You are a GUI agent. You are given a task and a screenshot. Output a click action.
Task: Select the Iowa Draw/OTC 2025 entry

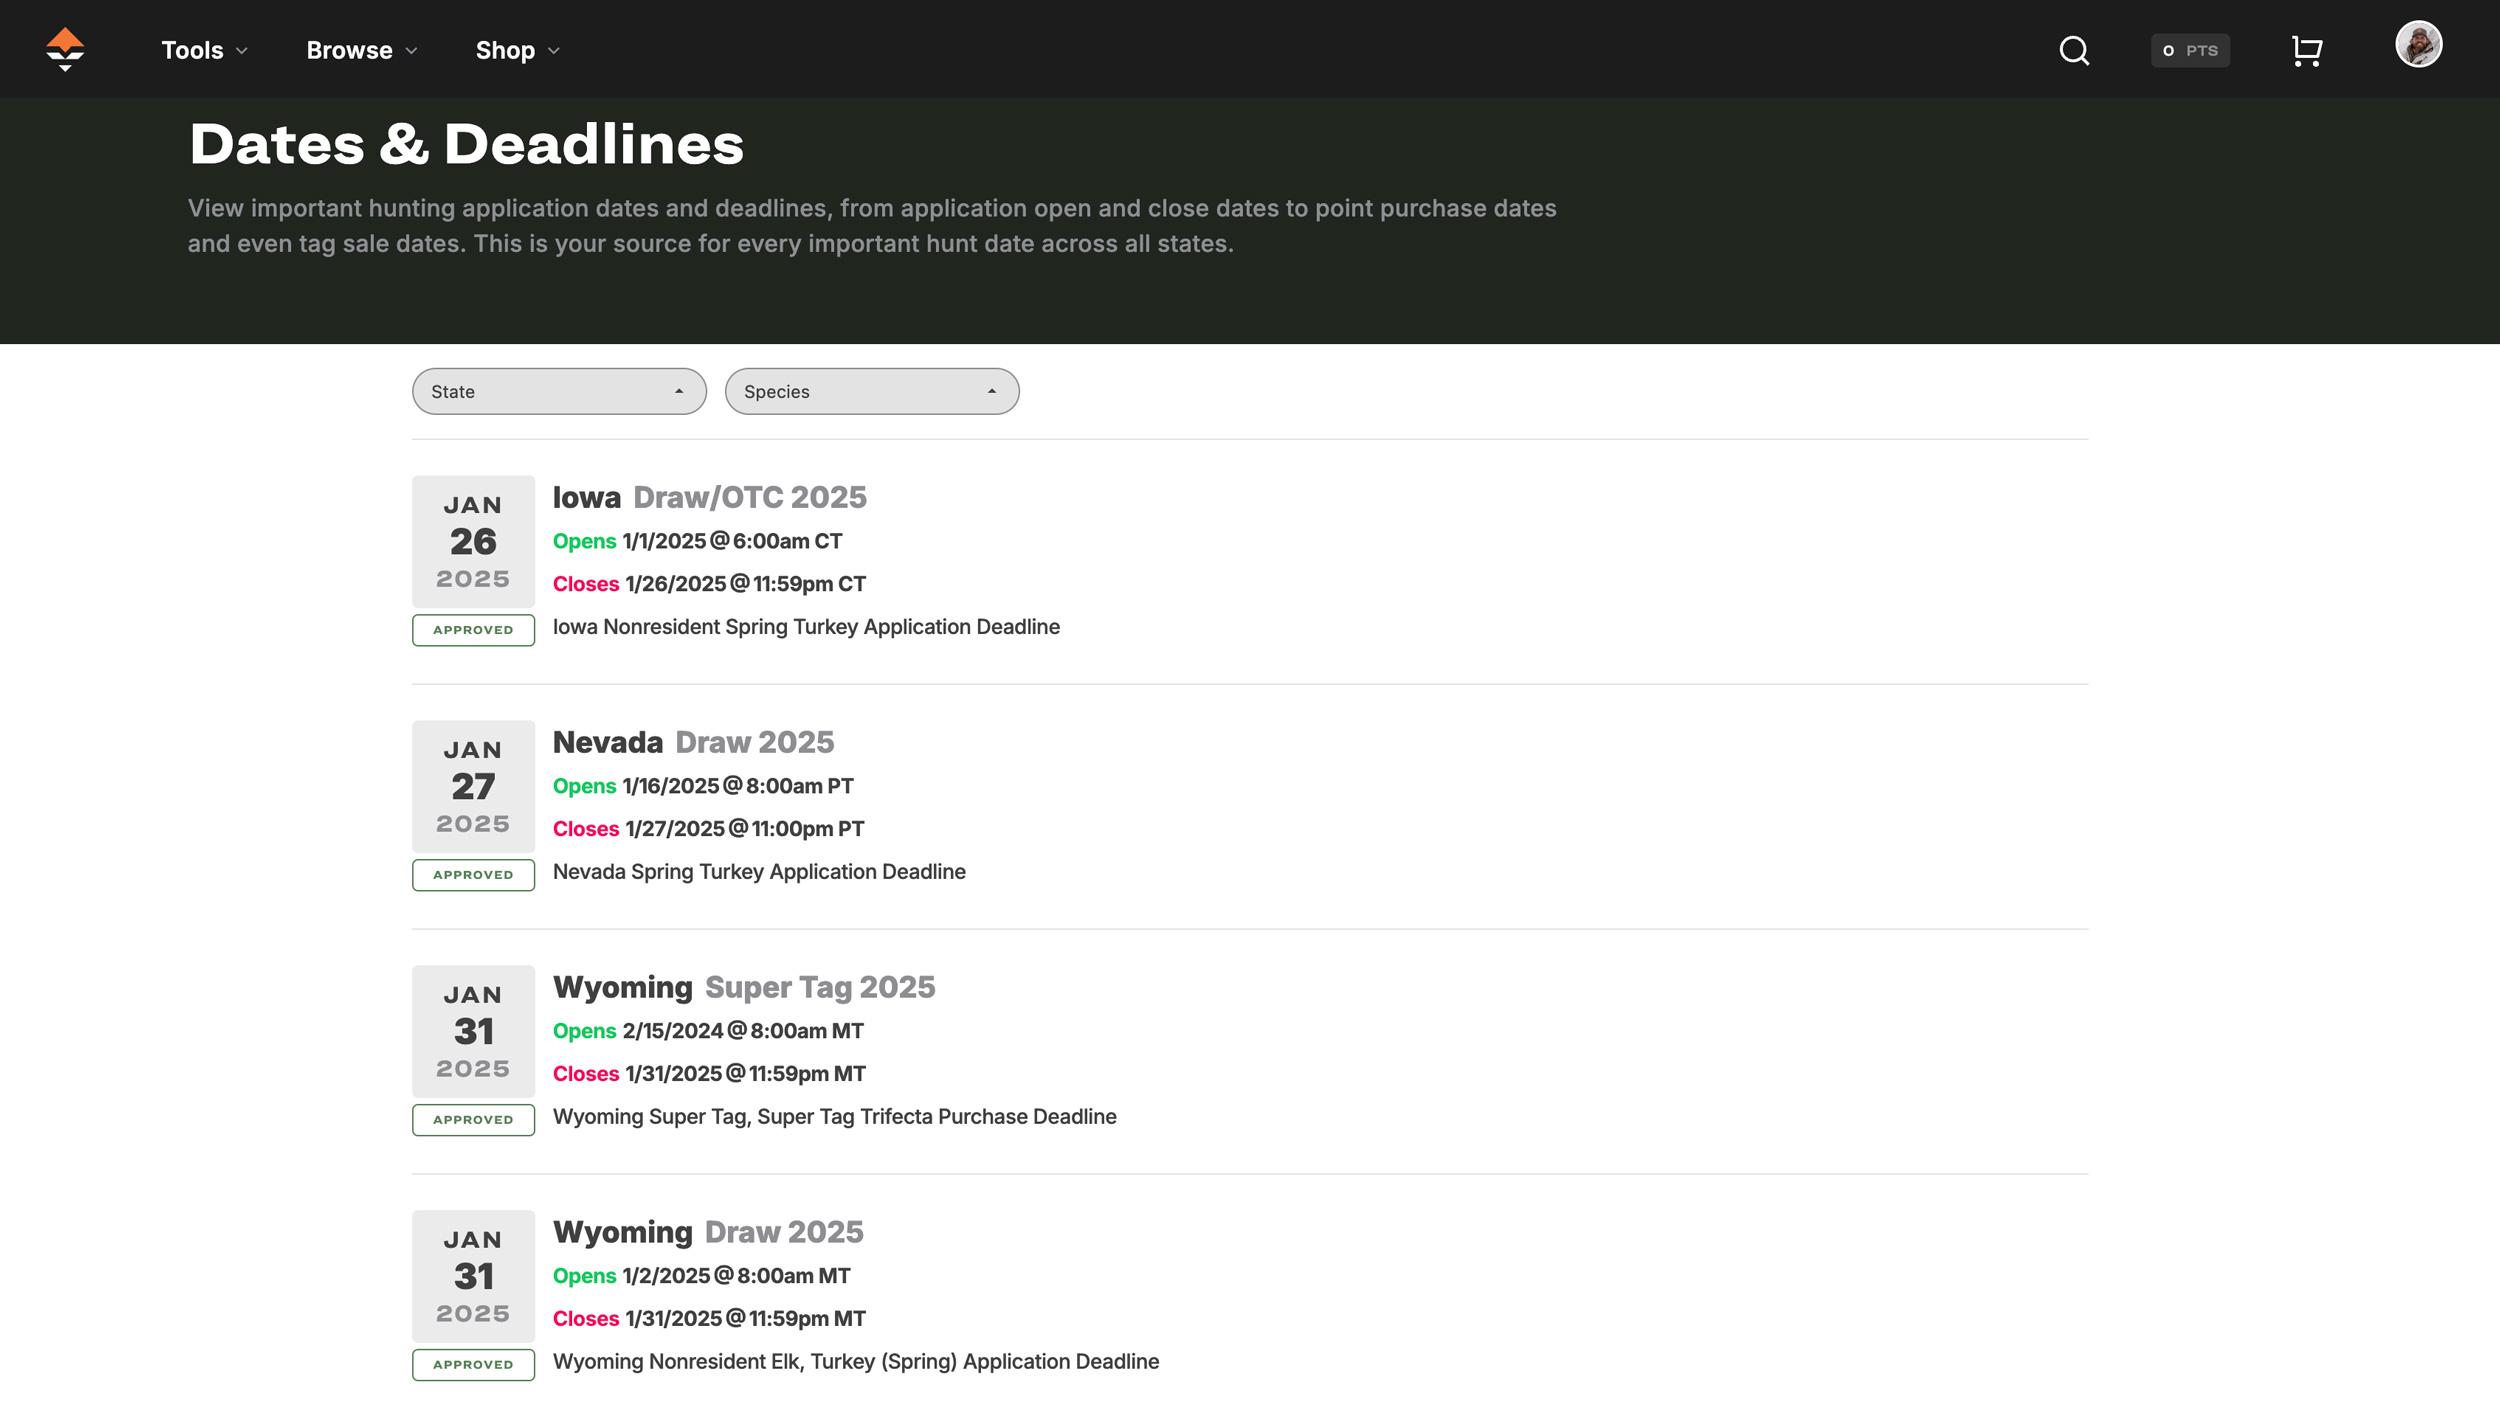point(710,497)
